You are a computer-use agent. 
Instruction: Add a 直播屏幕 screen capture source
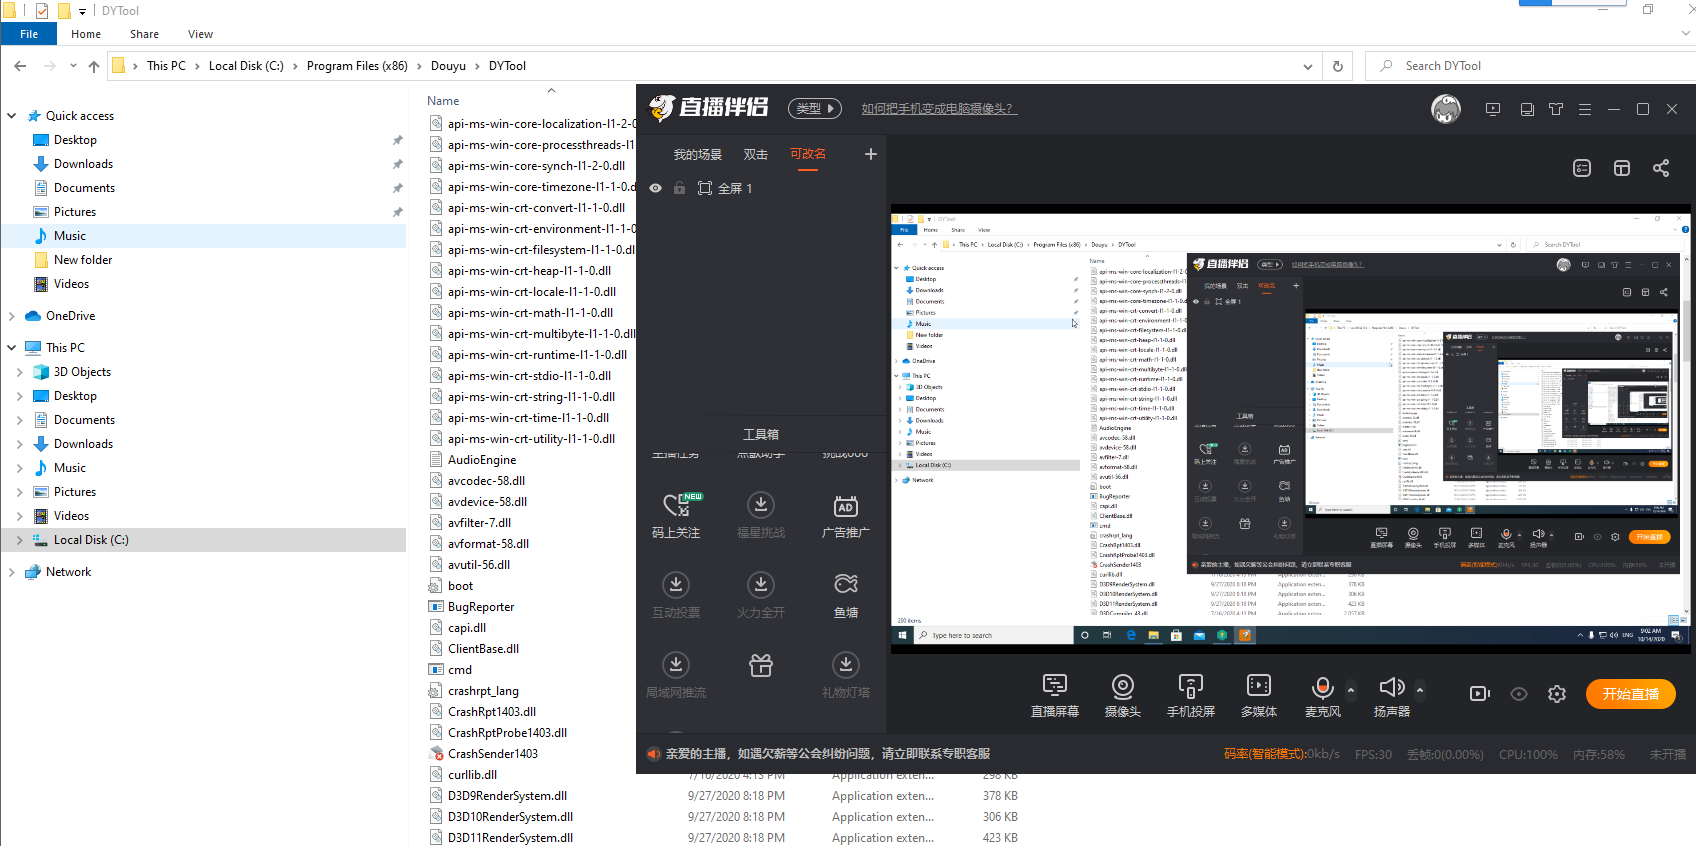(x=1055, y=696)
